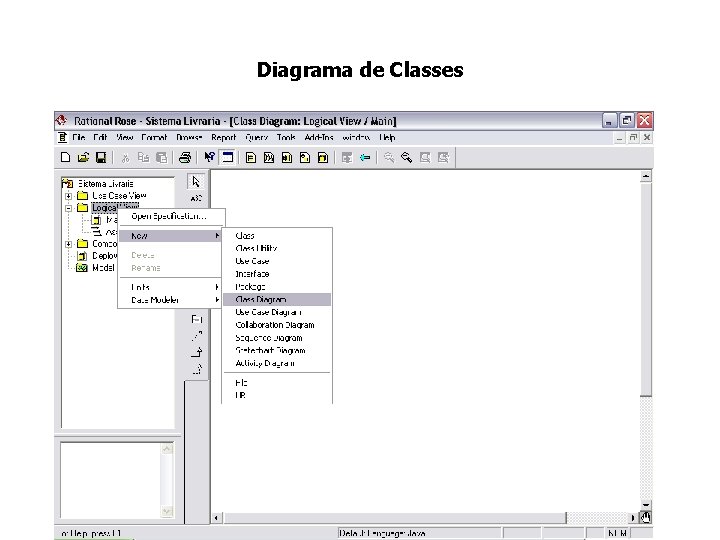Click inside the documentation text pane
Viewport: 720px width, 540px height.
(111, 480)
